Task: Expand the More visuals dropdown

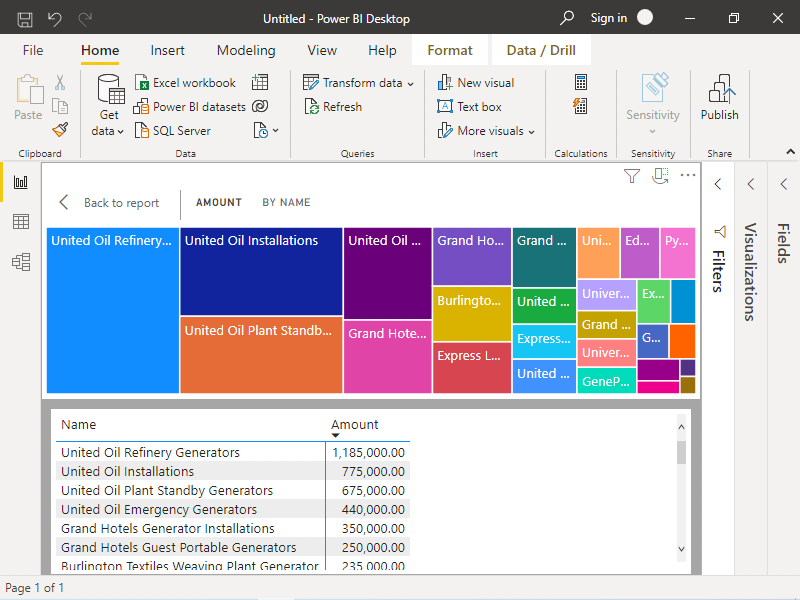Action: (532, 132)
